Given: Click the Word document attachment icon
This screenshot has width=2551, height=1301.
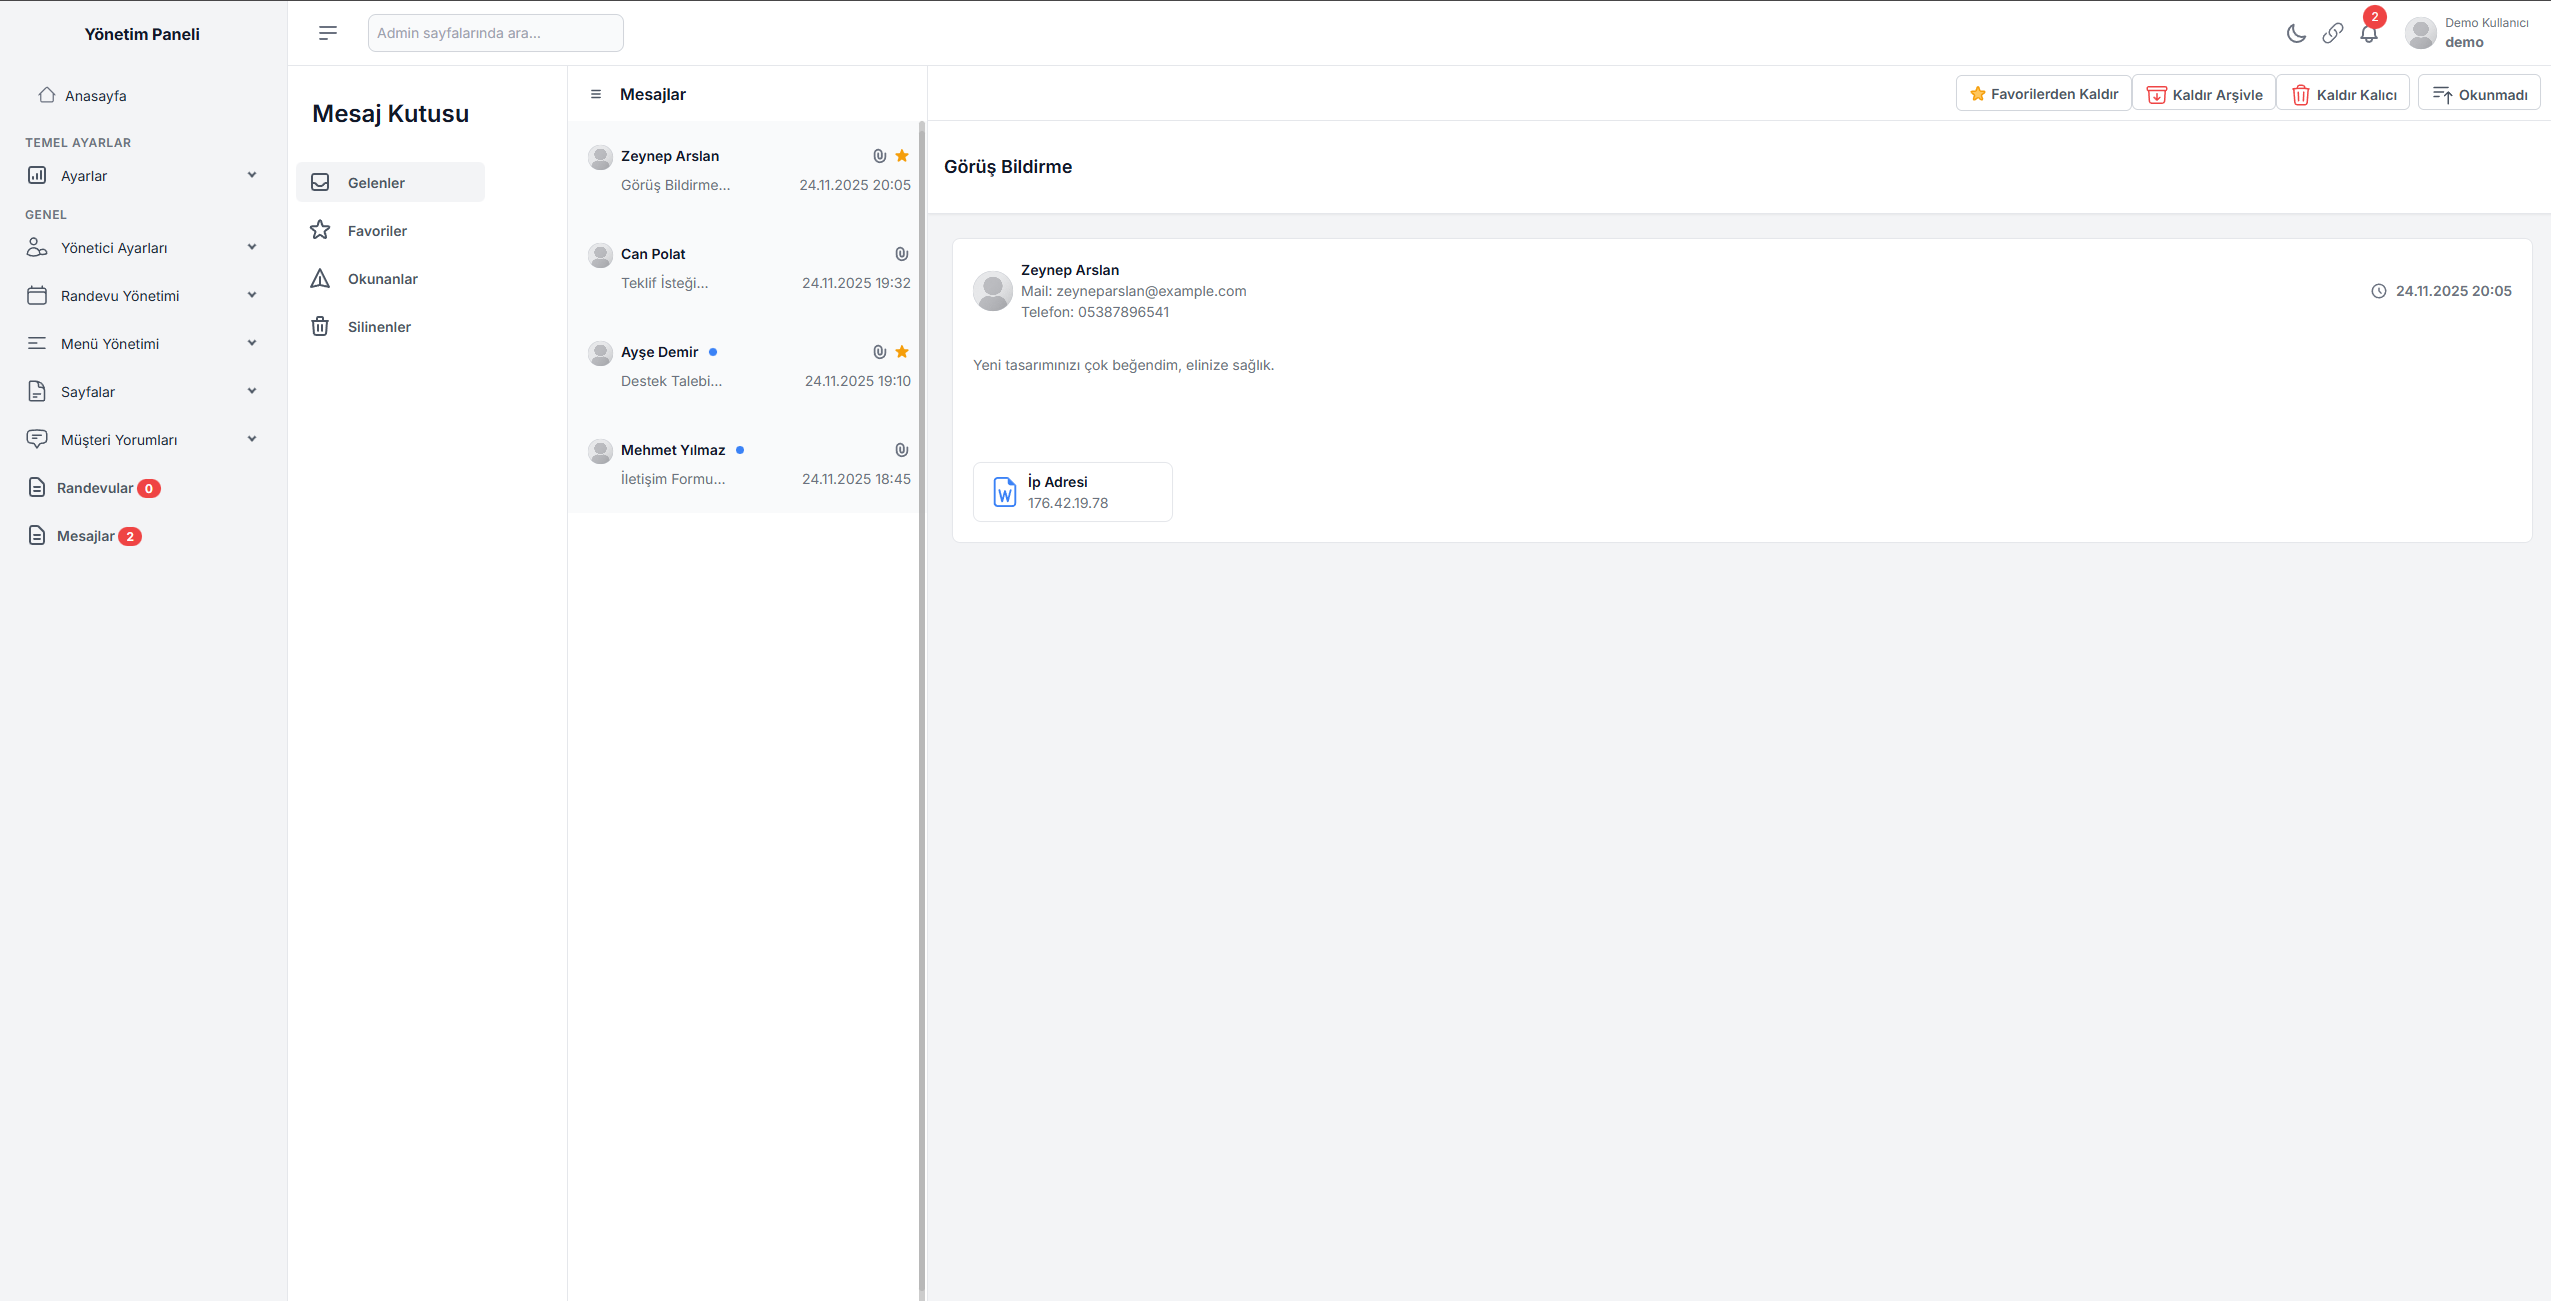Looking at the screenshot, I should (x=1004, y=492).
